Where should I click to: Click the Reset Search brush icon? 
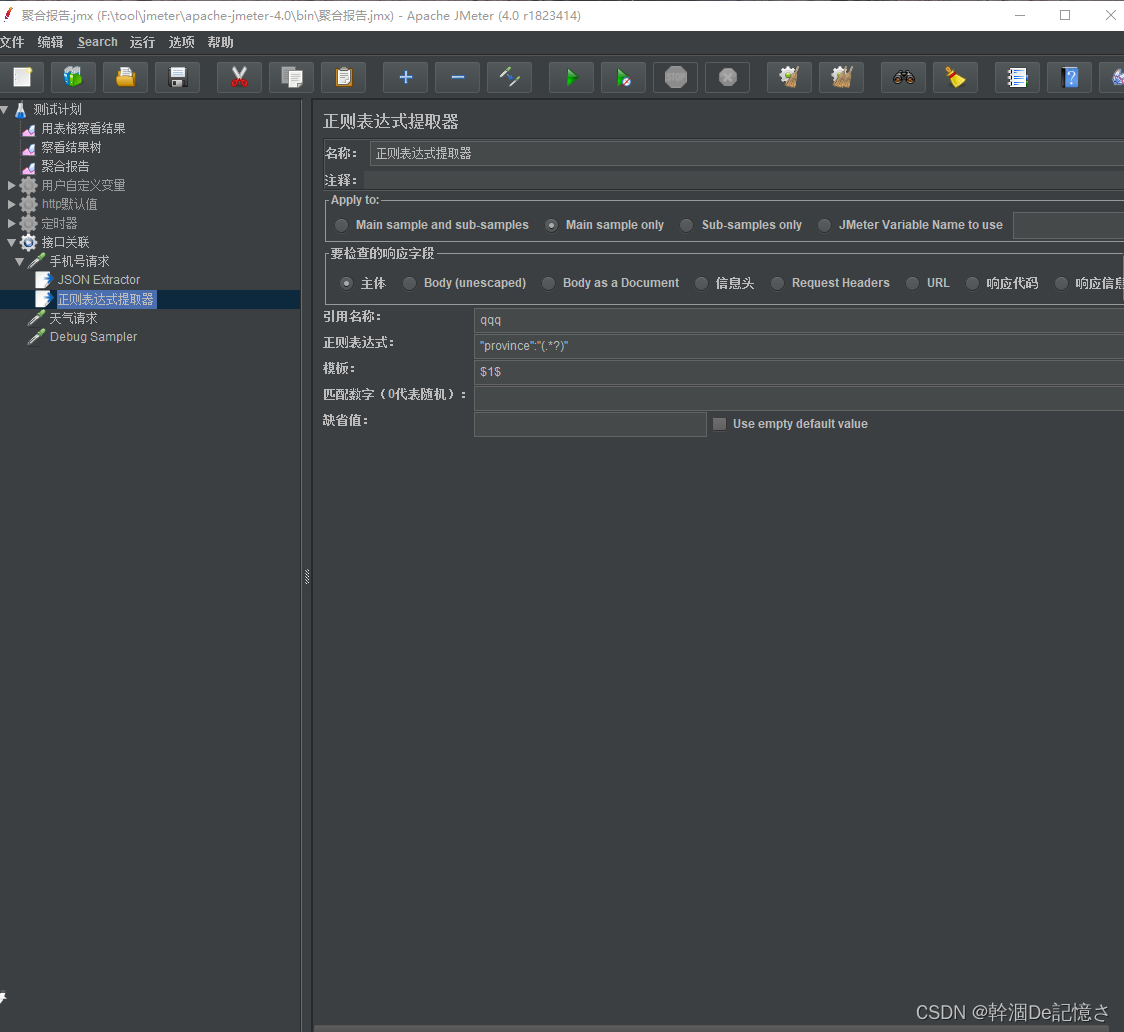point(956,77)
